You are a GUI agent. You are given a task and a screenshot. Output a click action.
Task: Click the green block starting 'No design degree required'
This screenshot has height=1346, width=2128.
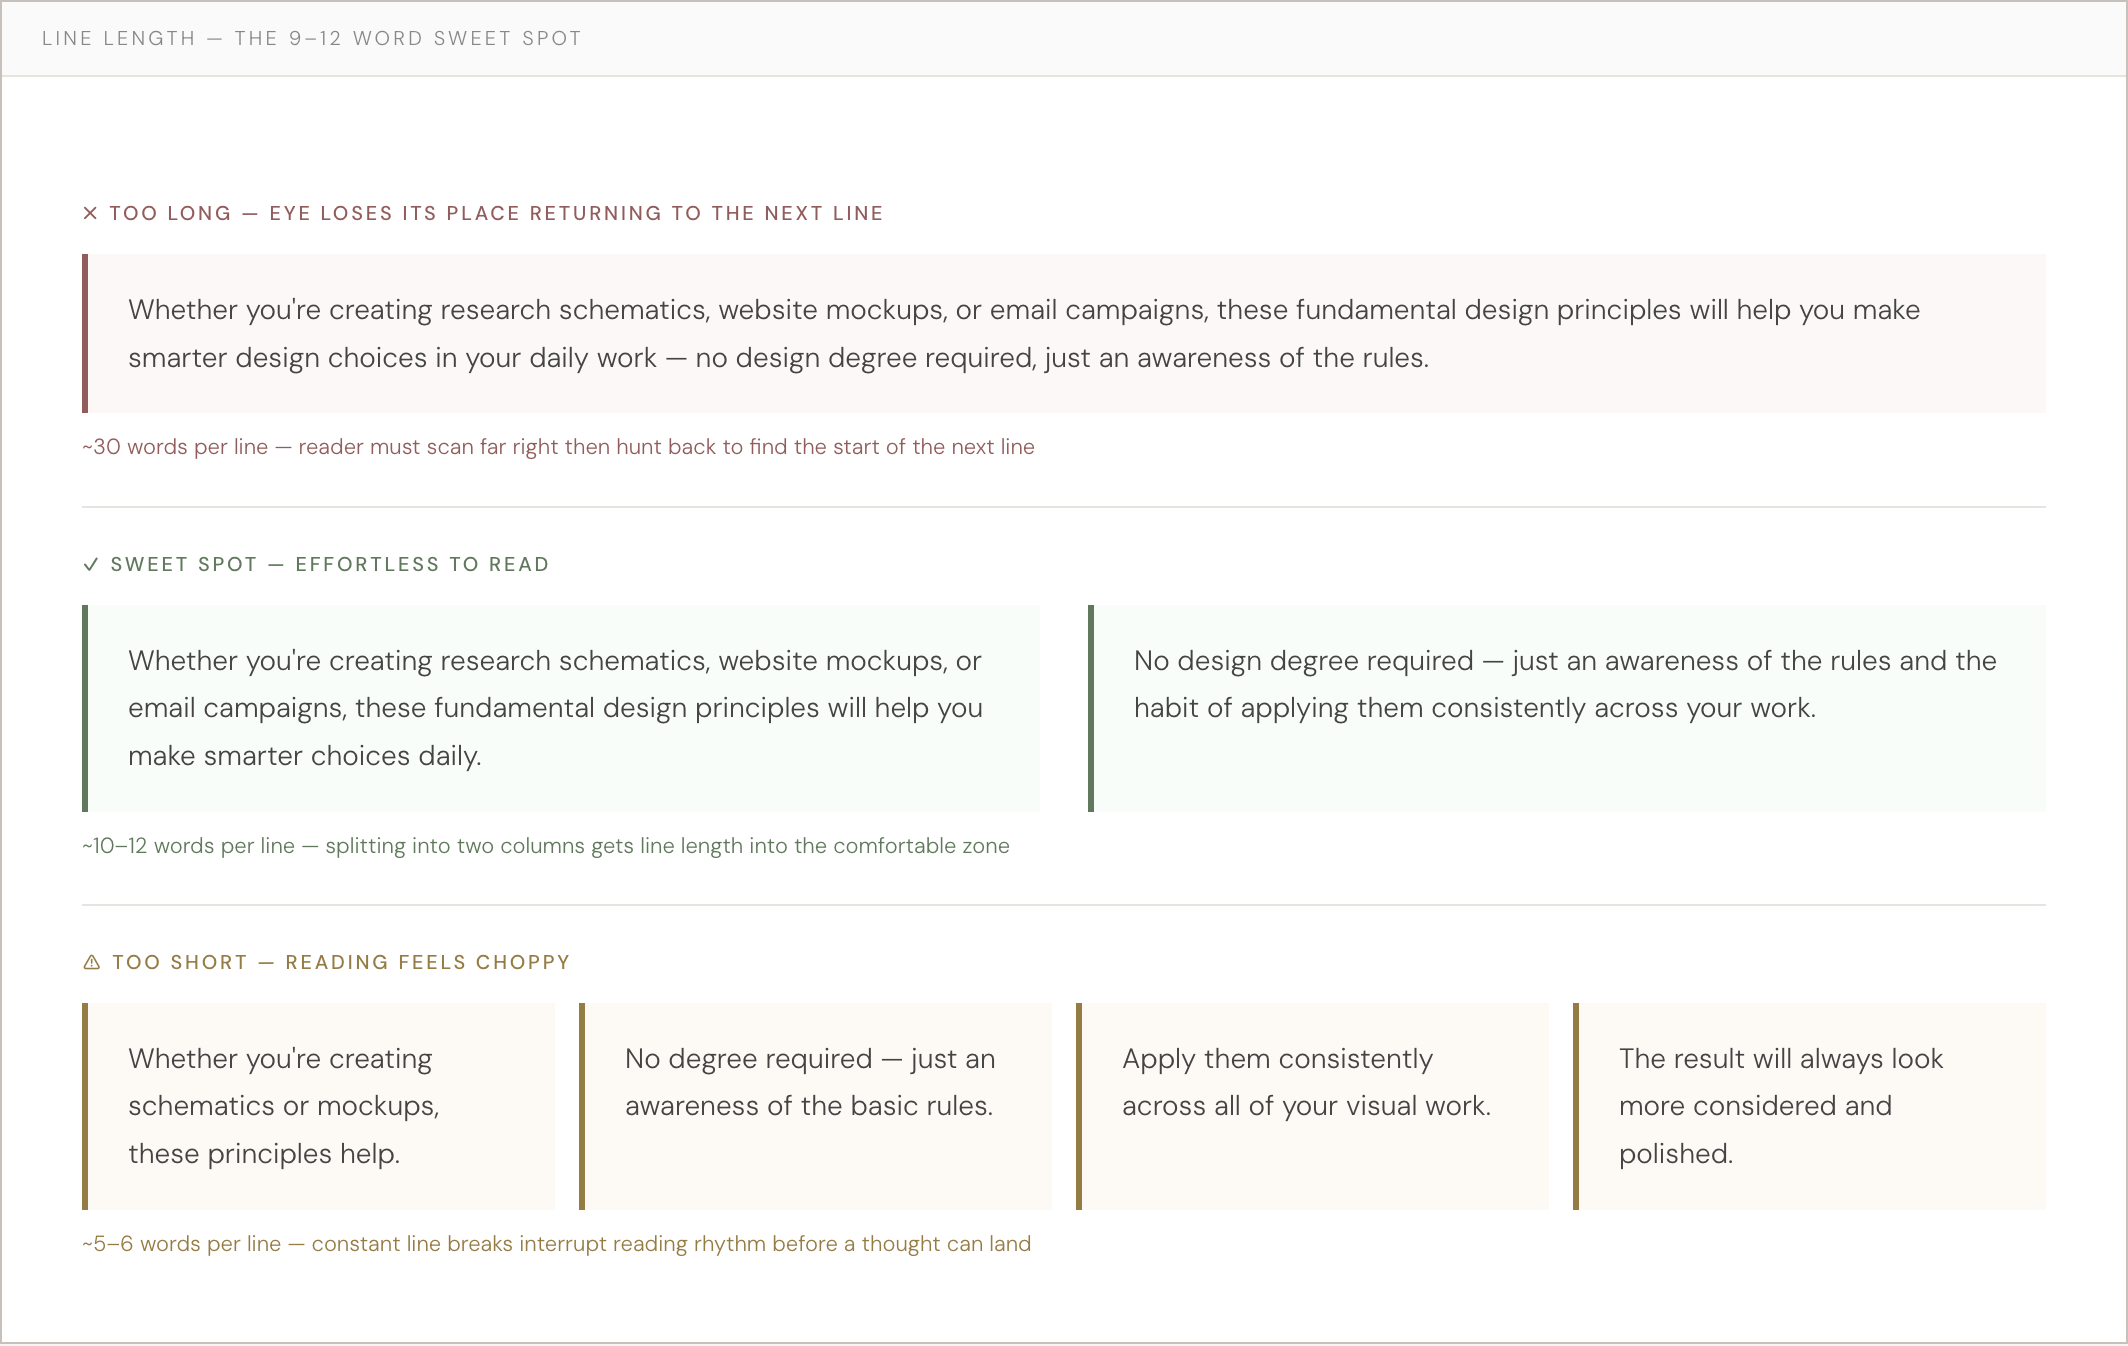(1567, 708)
